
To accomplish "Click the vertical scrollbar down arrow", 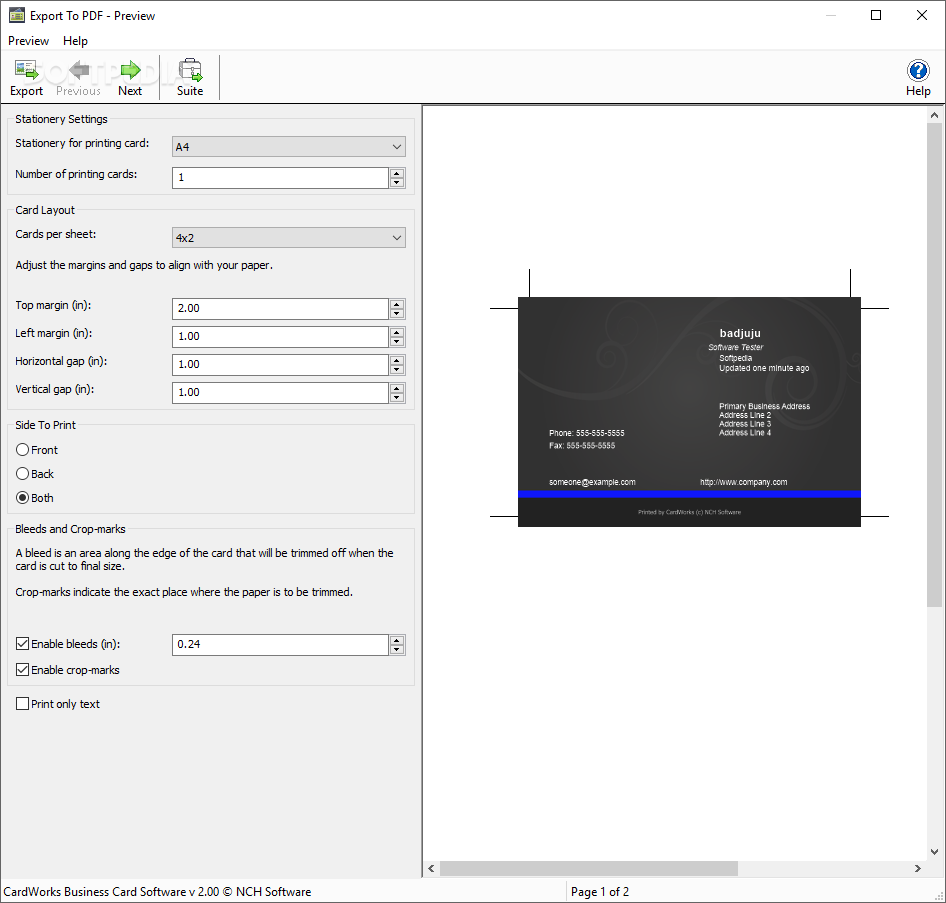I will pos(934,852).
